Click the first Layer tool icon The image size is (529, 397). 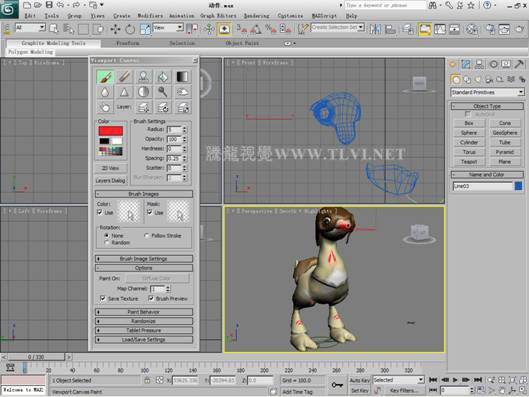[144, 107]
